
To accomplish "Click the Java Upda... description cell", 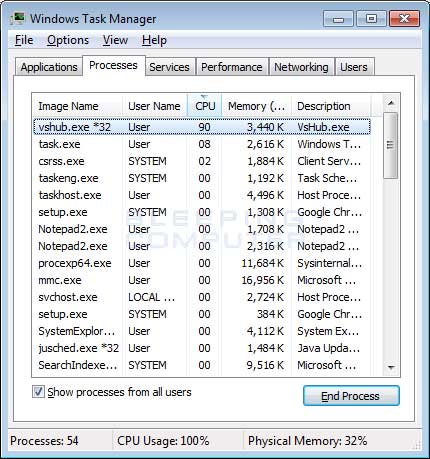I will (328, 348).
